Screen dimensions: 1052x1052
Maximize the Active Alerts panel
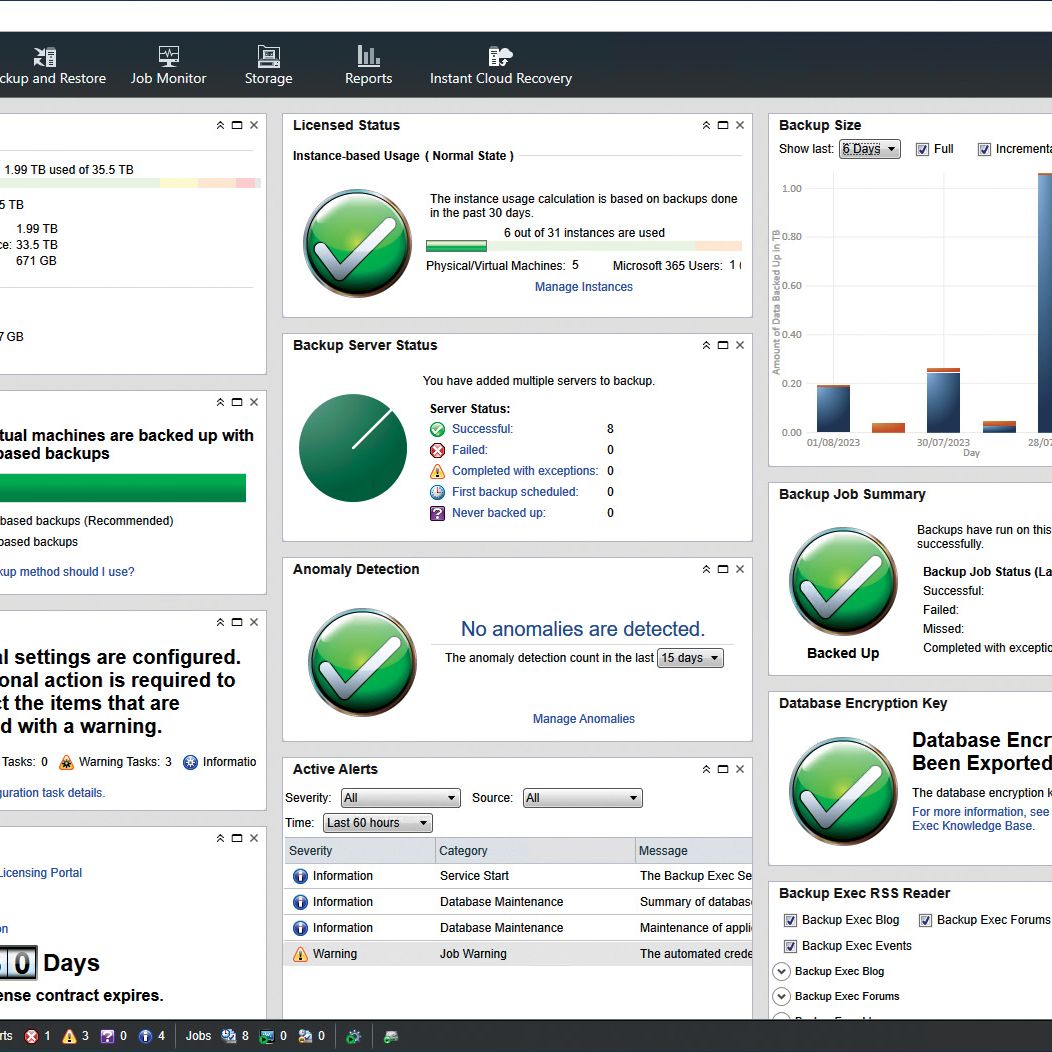click(723, 770)
